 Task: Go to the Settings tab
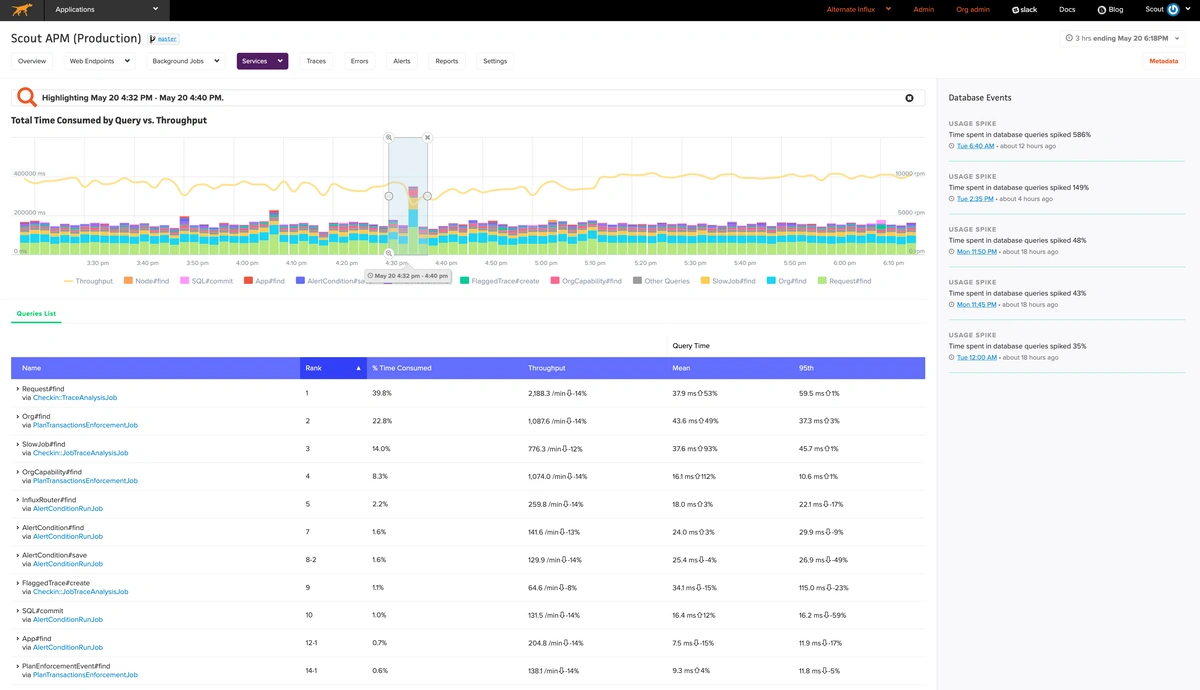(495, 61)
